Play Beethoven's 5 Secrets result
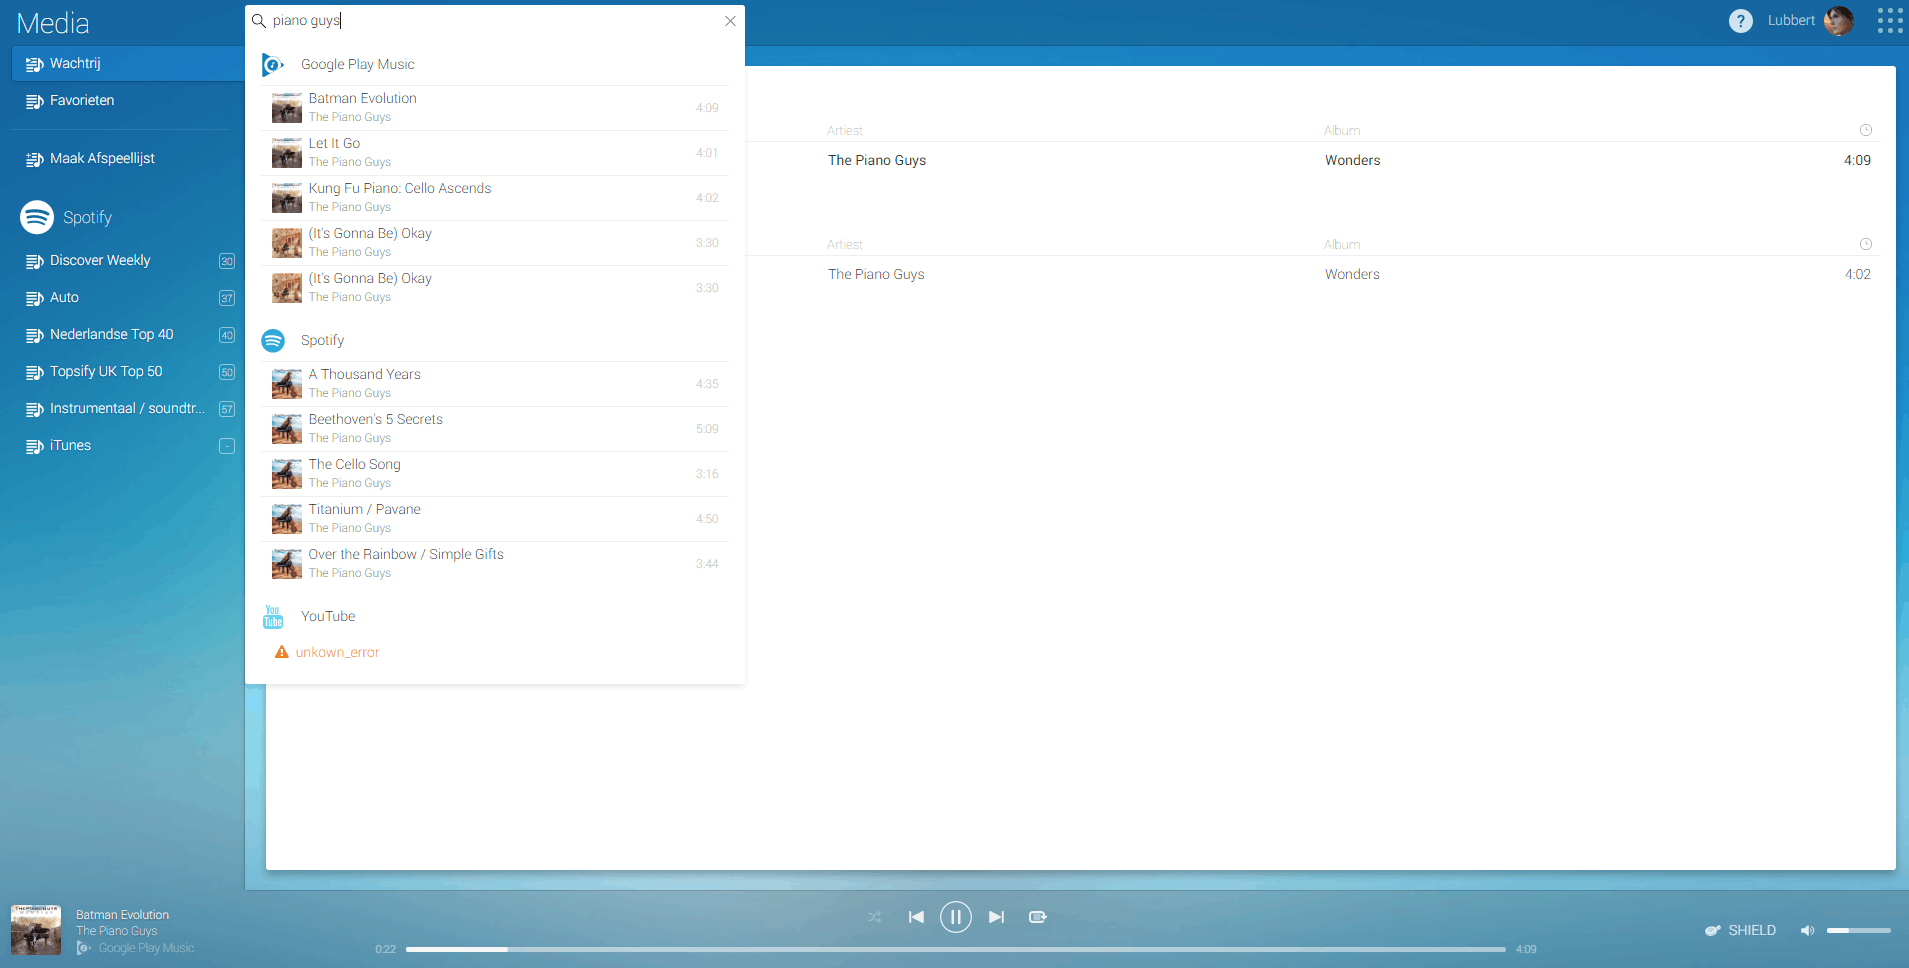 pos(495,429)
